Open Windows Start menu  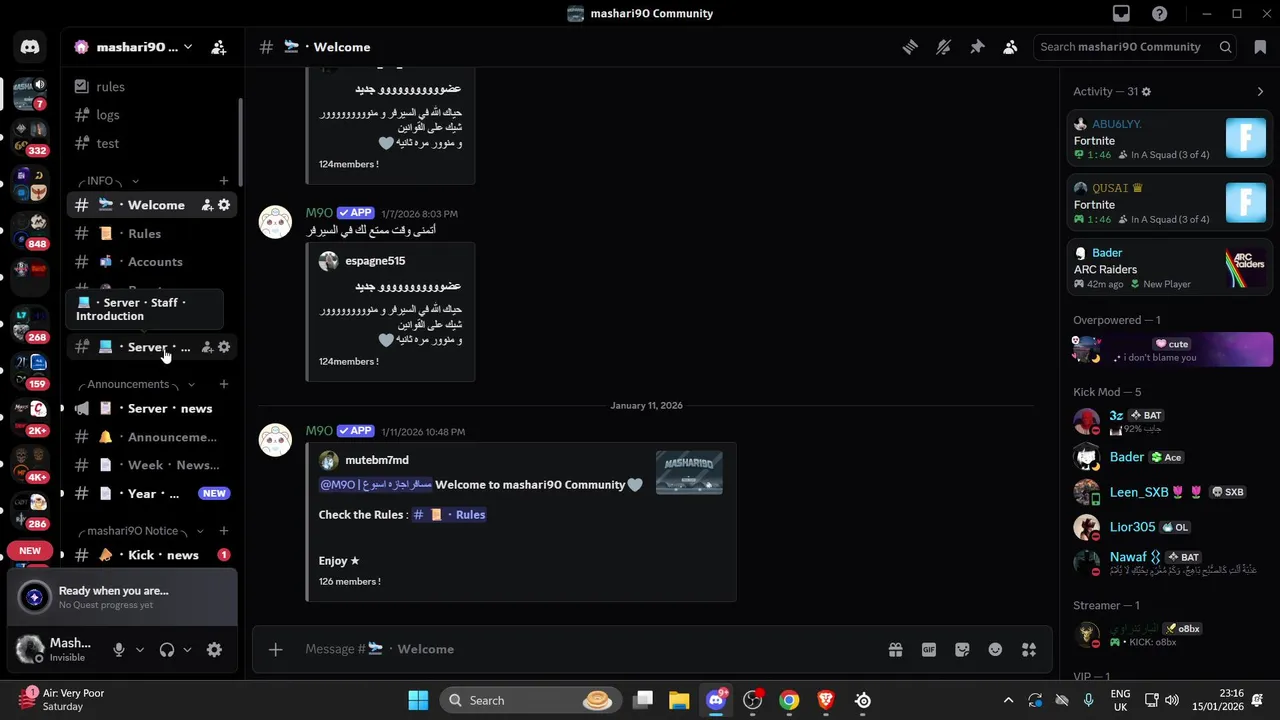pyautogui.click(x=418, y=700)
